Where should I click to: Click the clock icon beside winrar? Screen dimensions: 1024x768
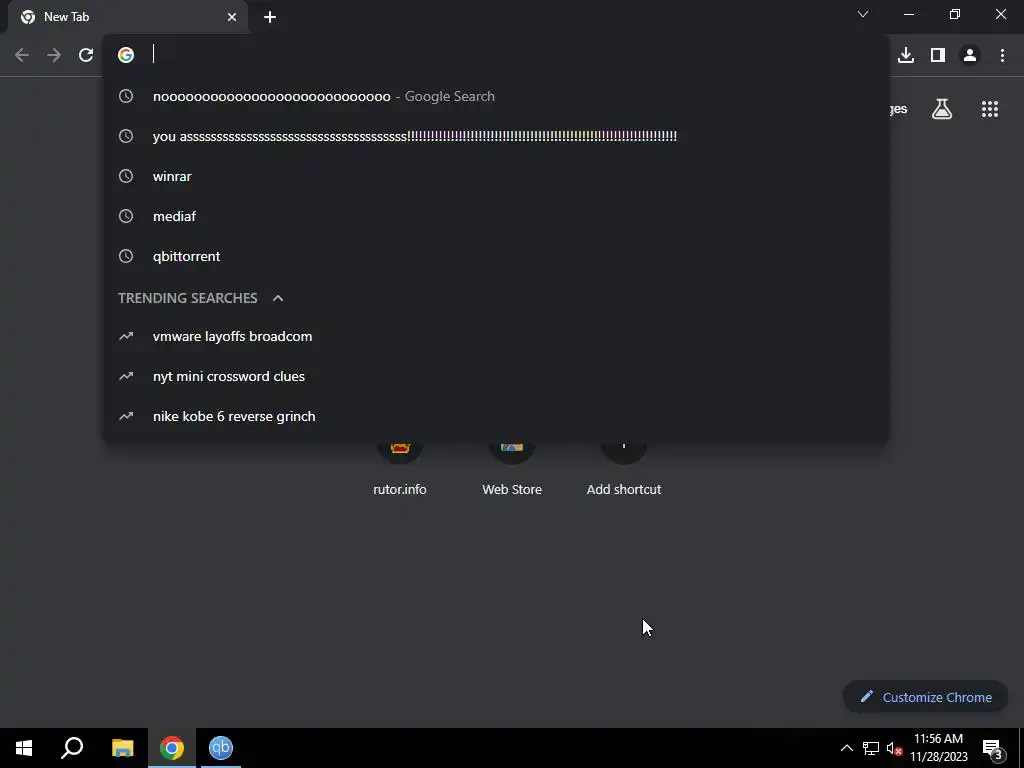126,176
